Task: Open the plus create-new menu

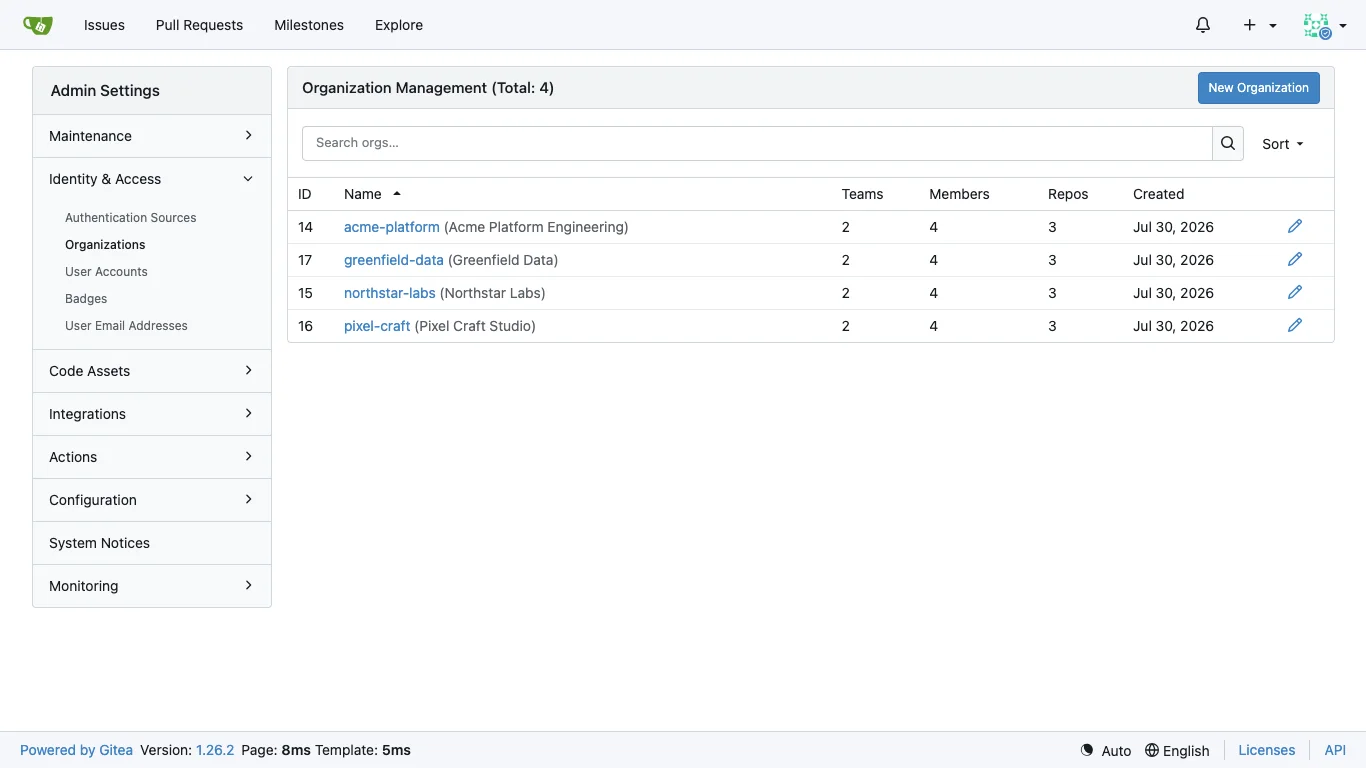Action: pos(1259,25)
